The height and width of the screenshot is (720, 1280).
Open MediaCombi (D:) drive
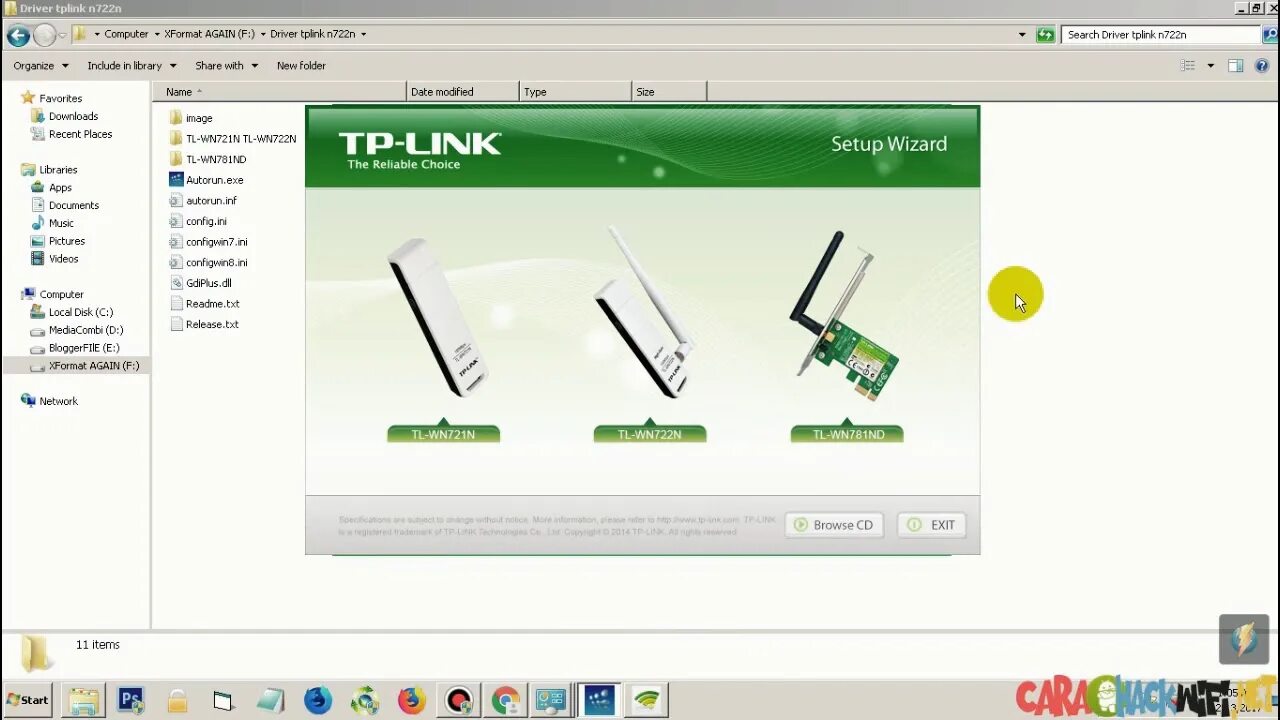coord(78,330)
